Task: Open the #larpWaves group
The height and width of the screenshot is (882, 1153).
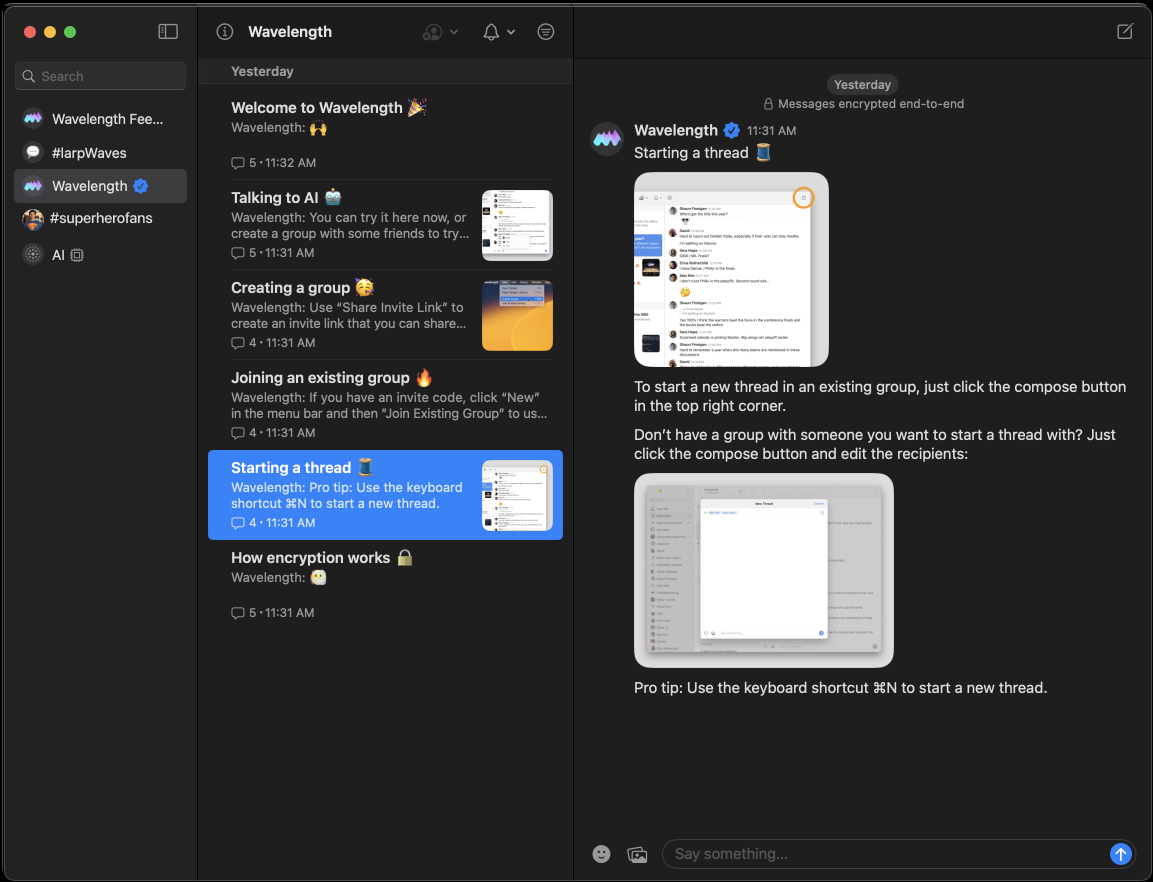Action: pos(101,152)
